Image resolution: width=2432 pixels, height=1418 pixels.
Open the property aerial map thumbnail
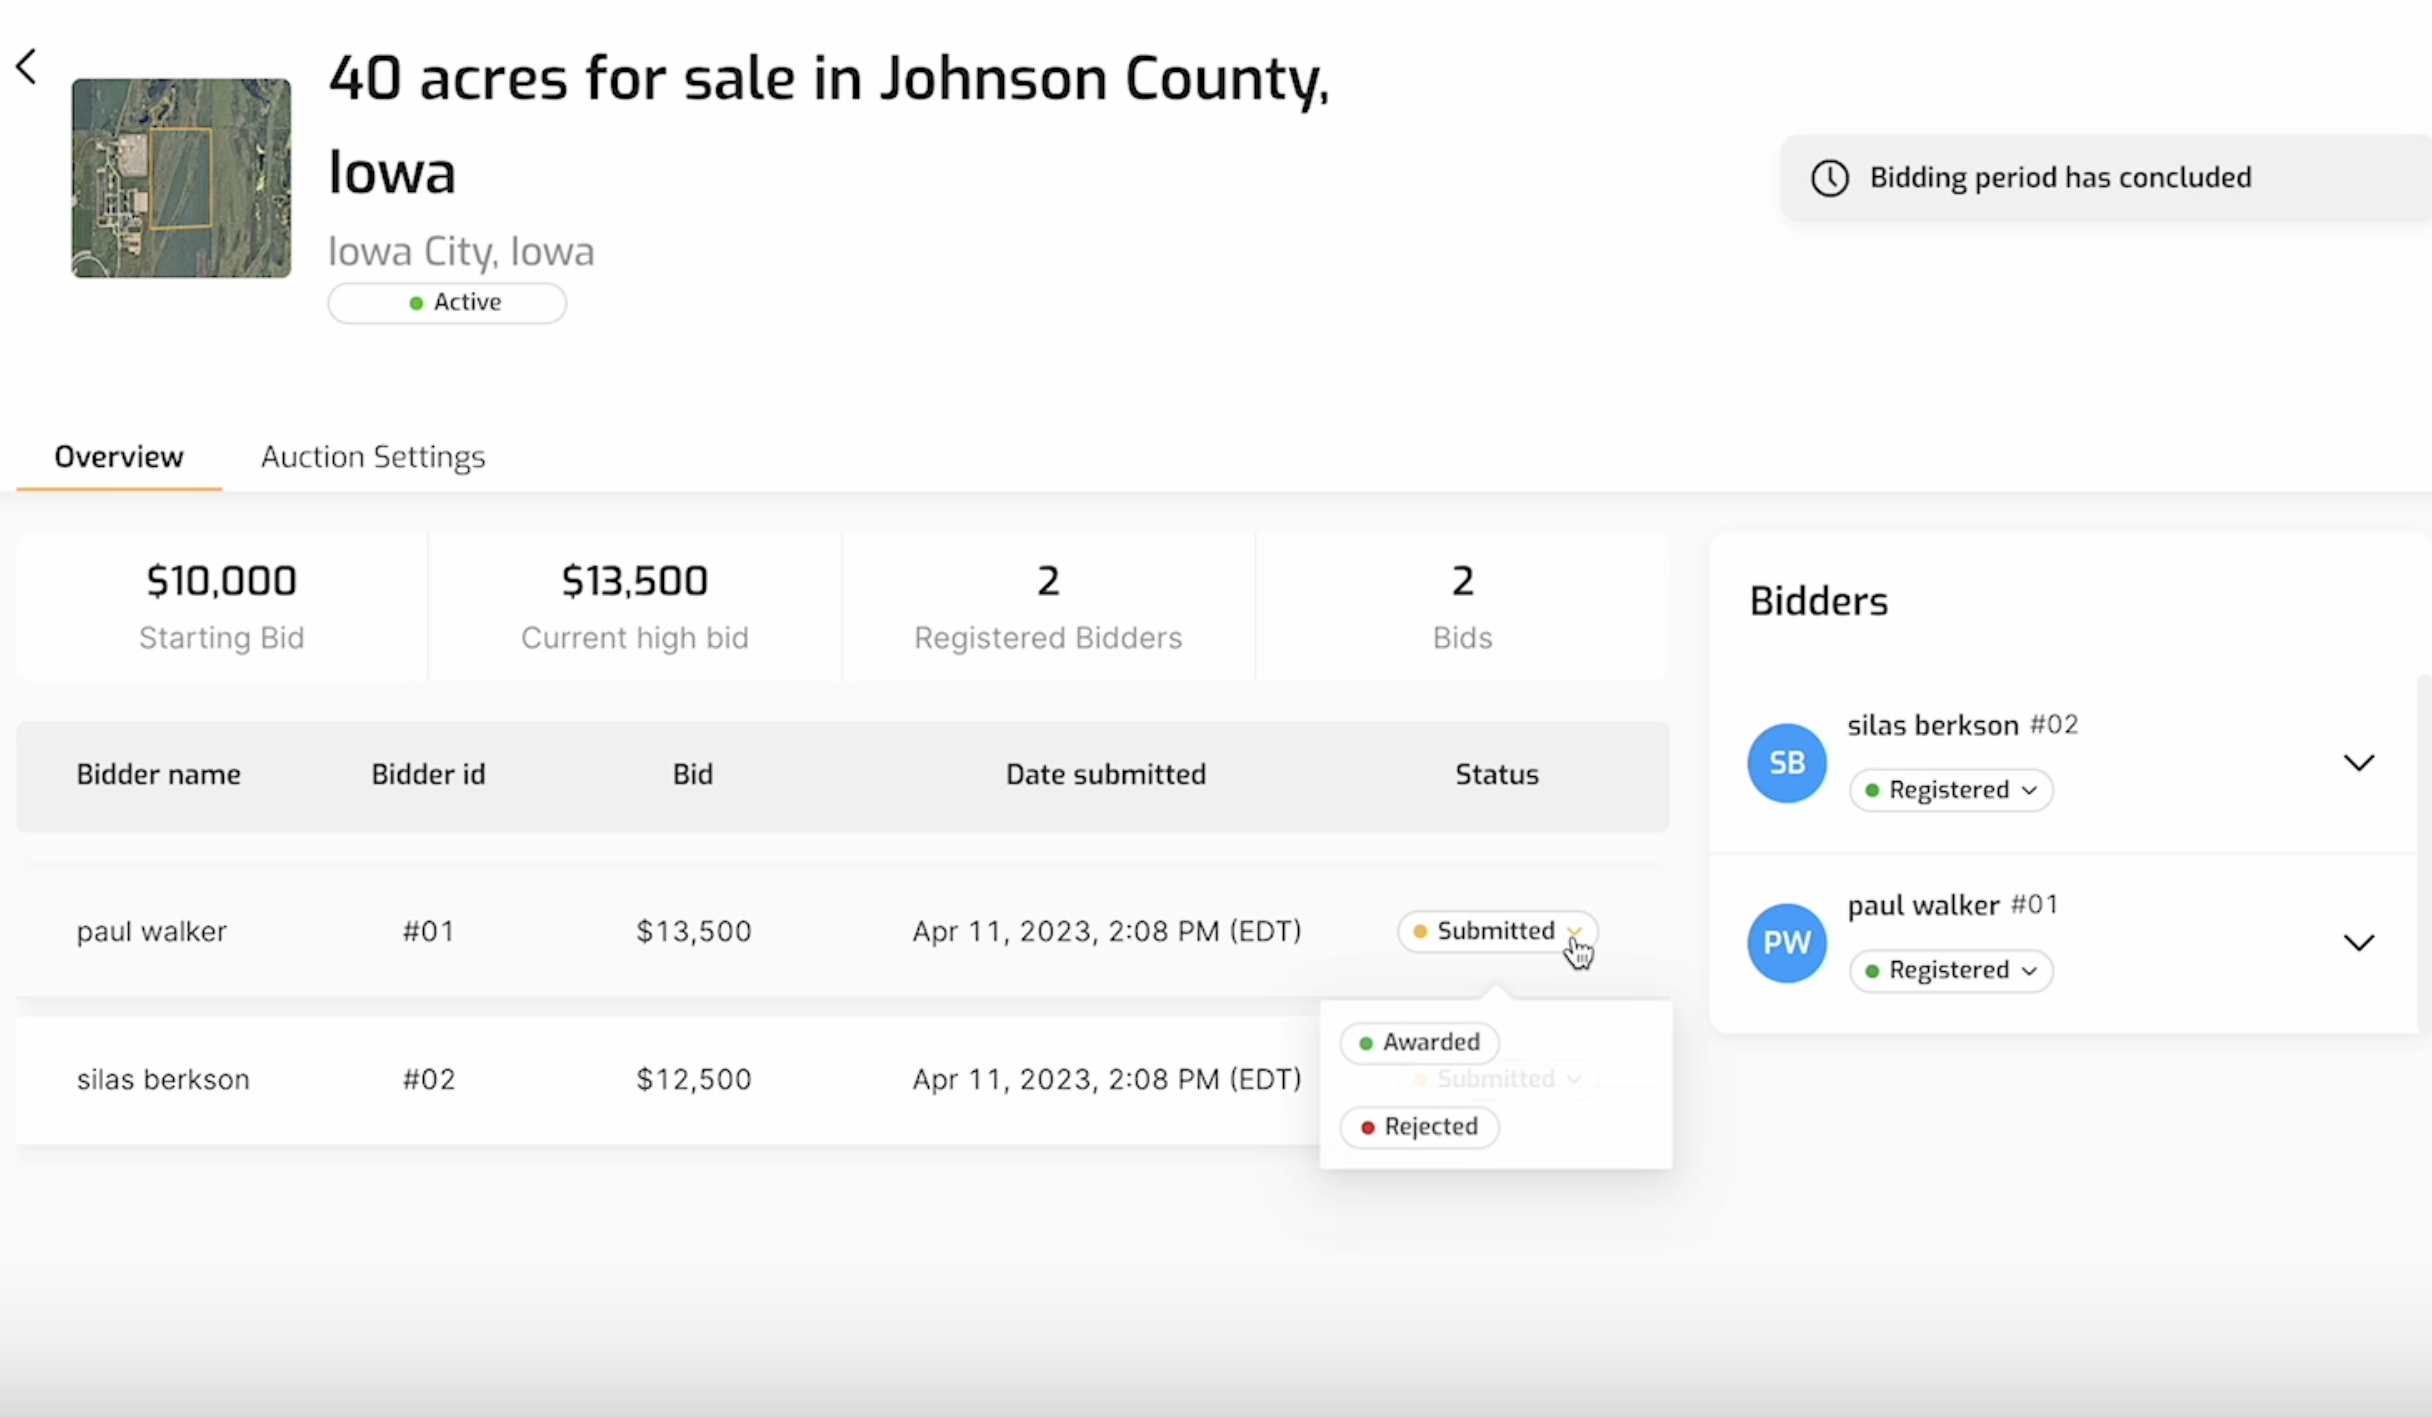click(181, 178)
